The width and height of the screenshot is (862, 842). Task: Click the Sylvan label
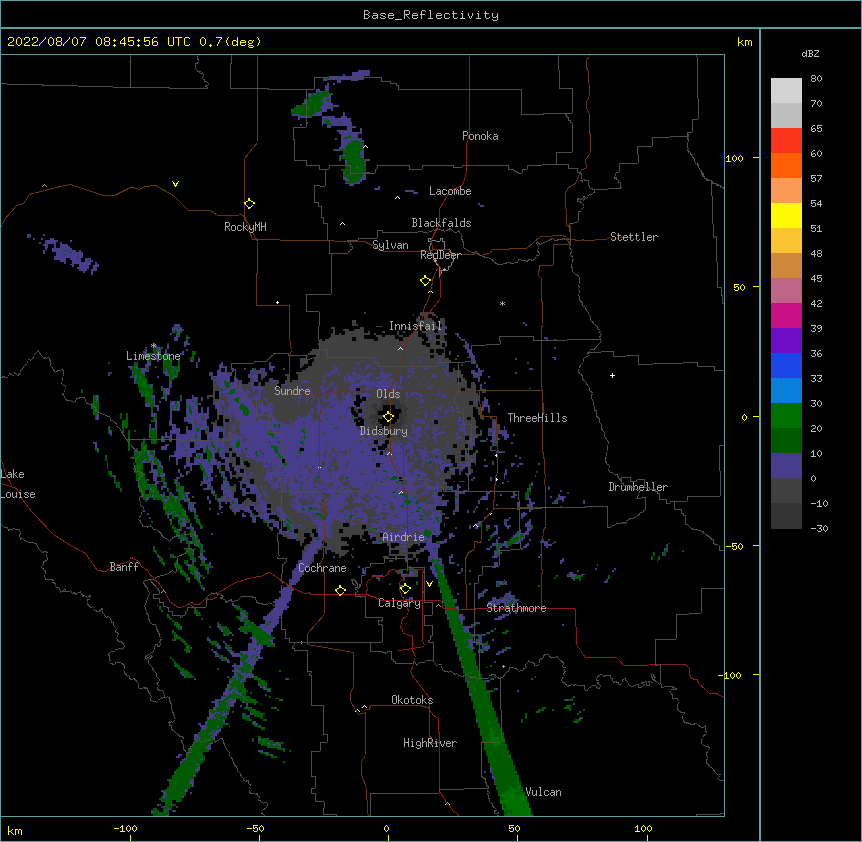click(x=390, y=245)
